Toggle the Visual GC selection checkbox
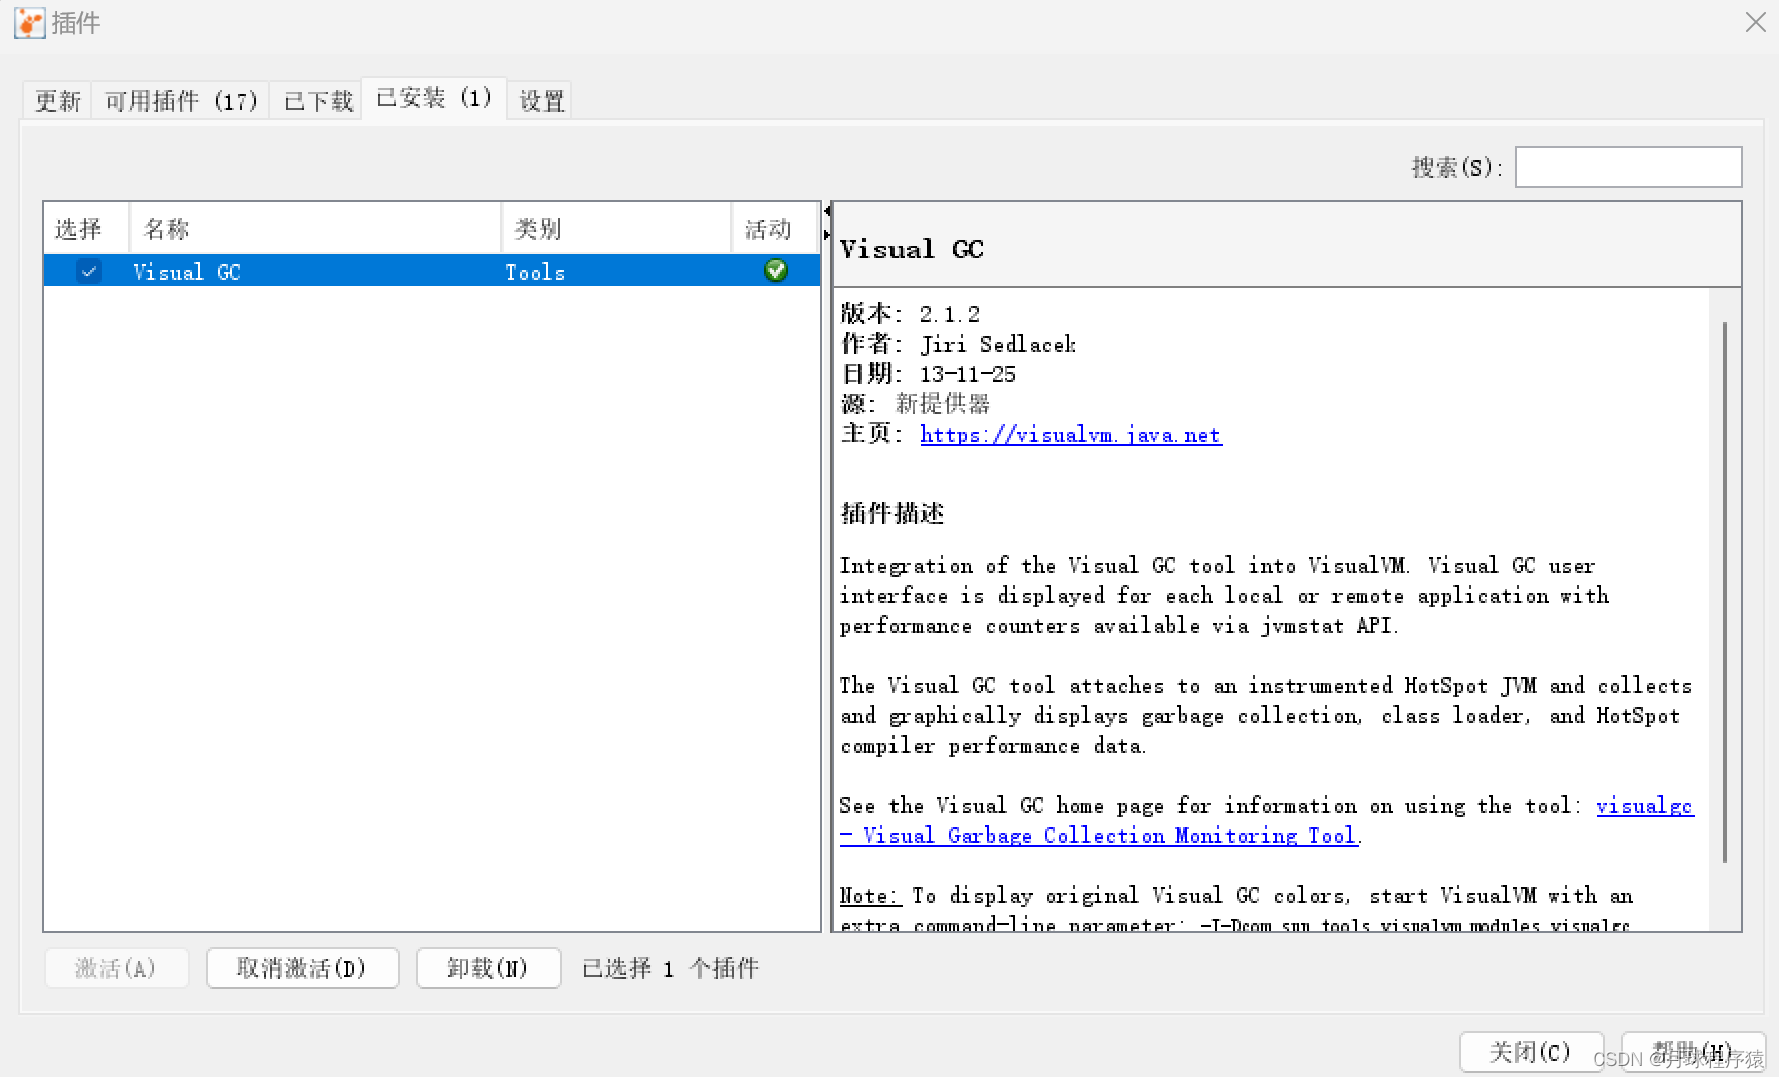 (89, 271)
